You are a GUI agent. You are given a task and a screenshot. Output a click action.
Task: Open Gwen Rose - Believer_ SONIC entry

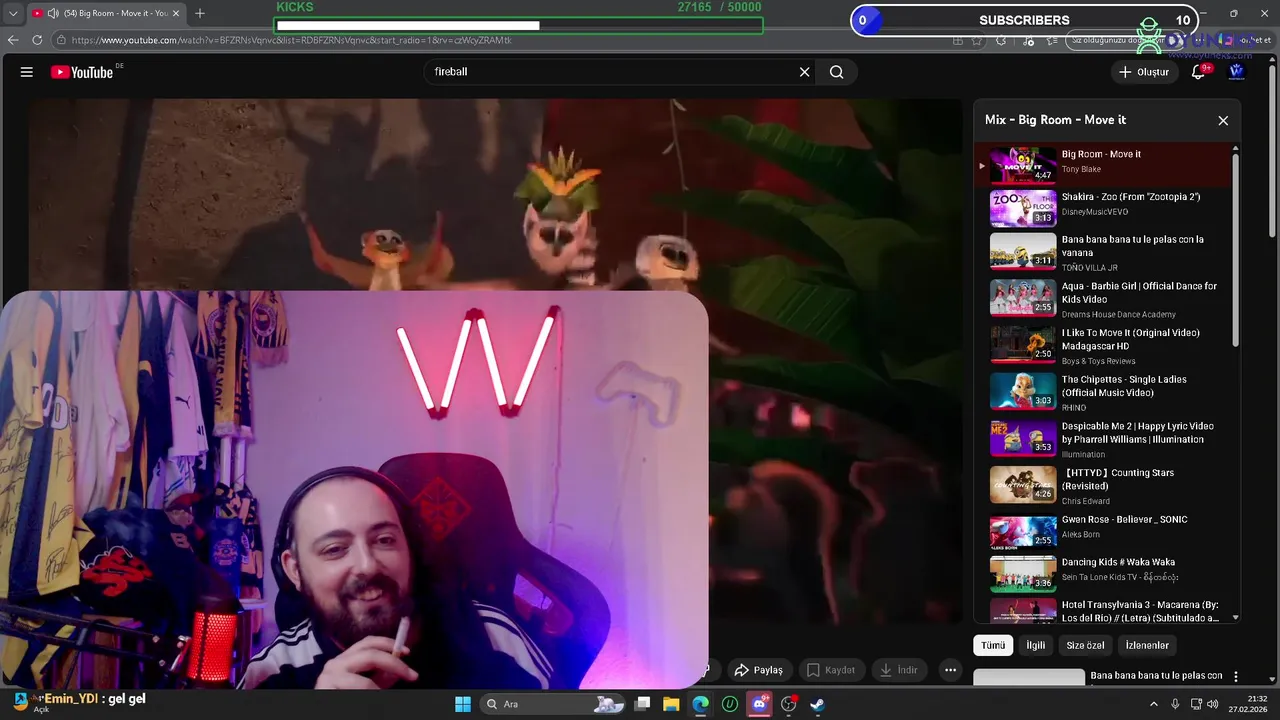1105,531
